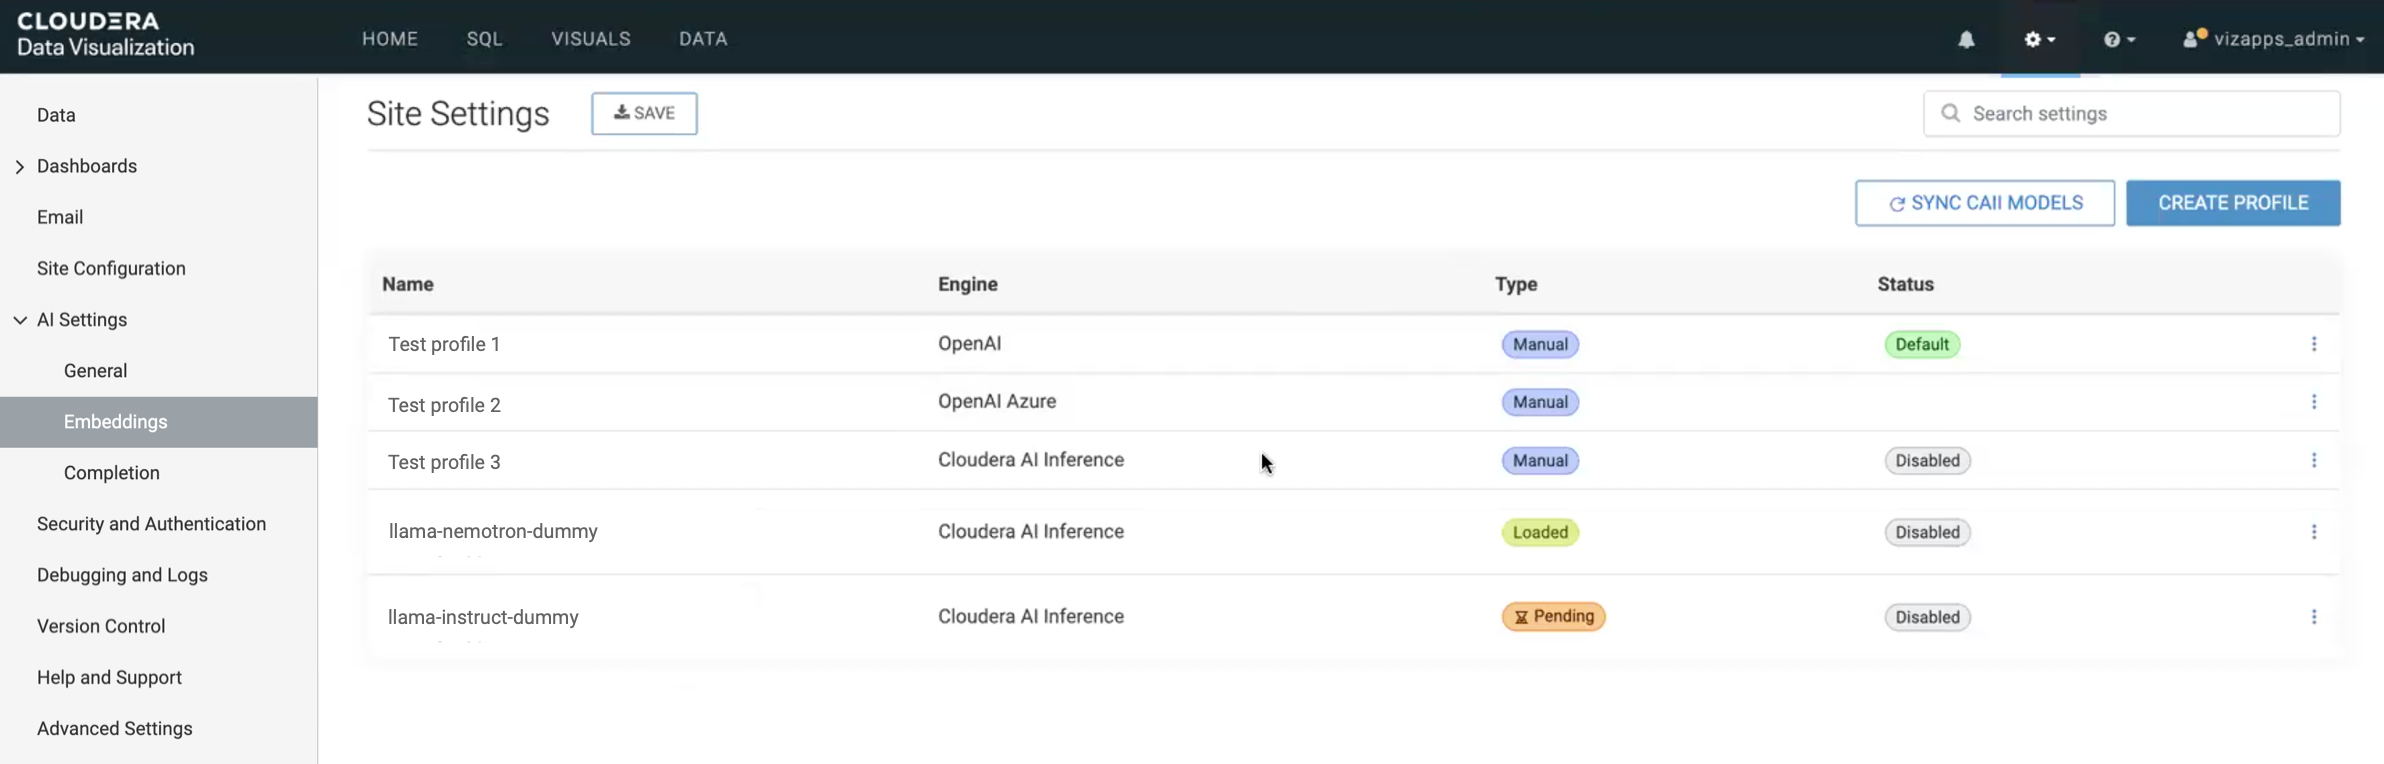This screenshot has height=764, width=2384.
Task: Click the CREATE PROFILE button
Action: tap(2232, 203)
